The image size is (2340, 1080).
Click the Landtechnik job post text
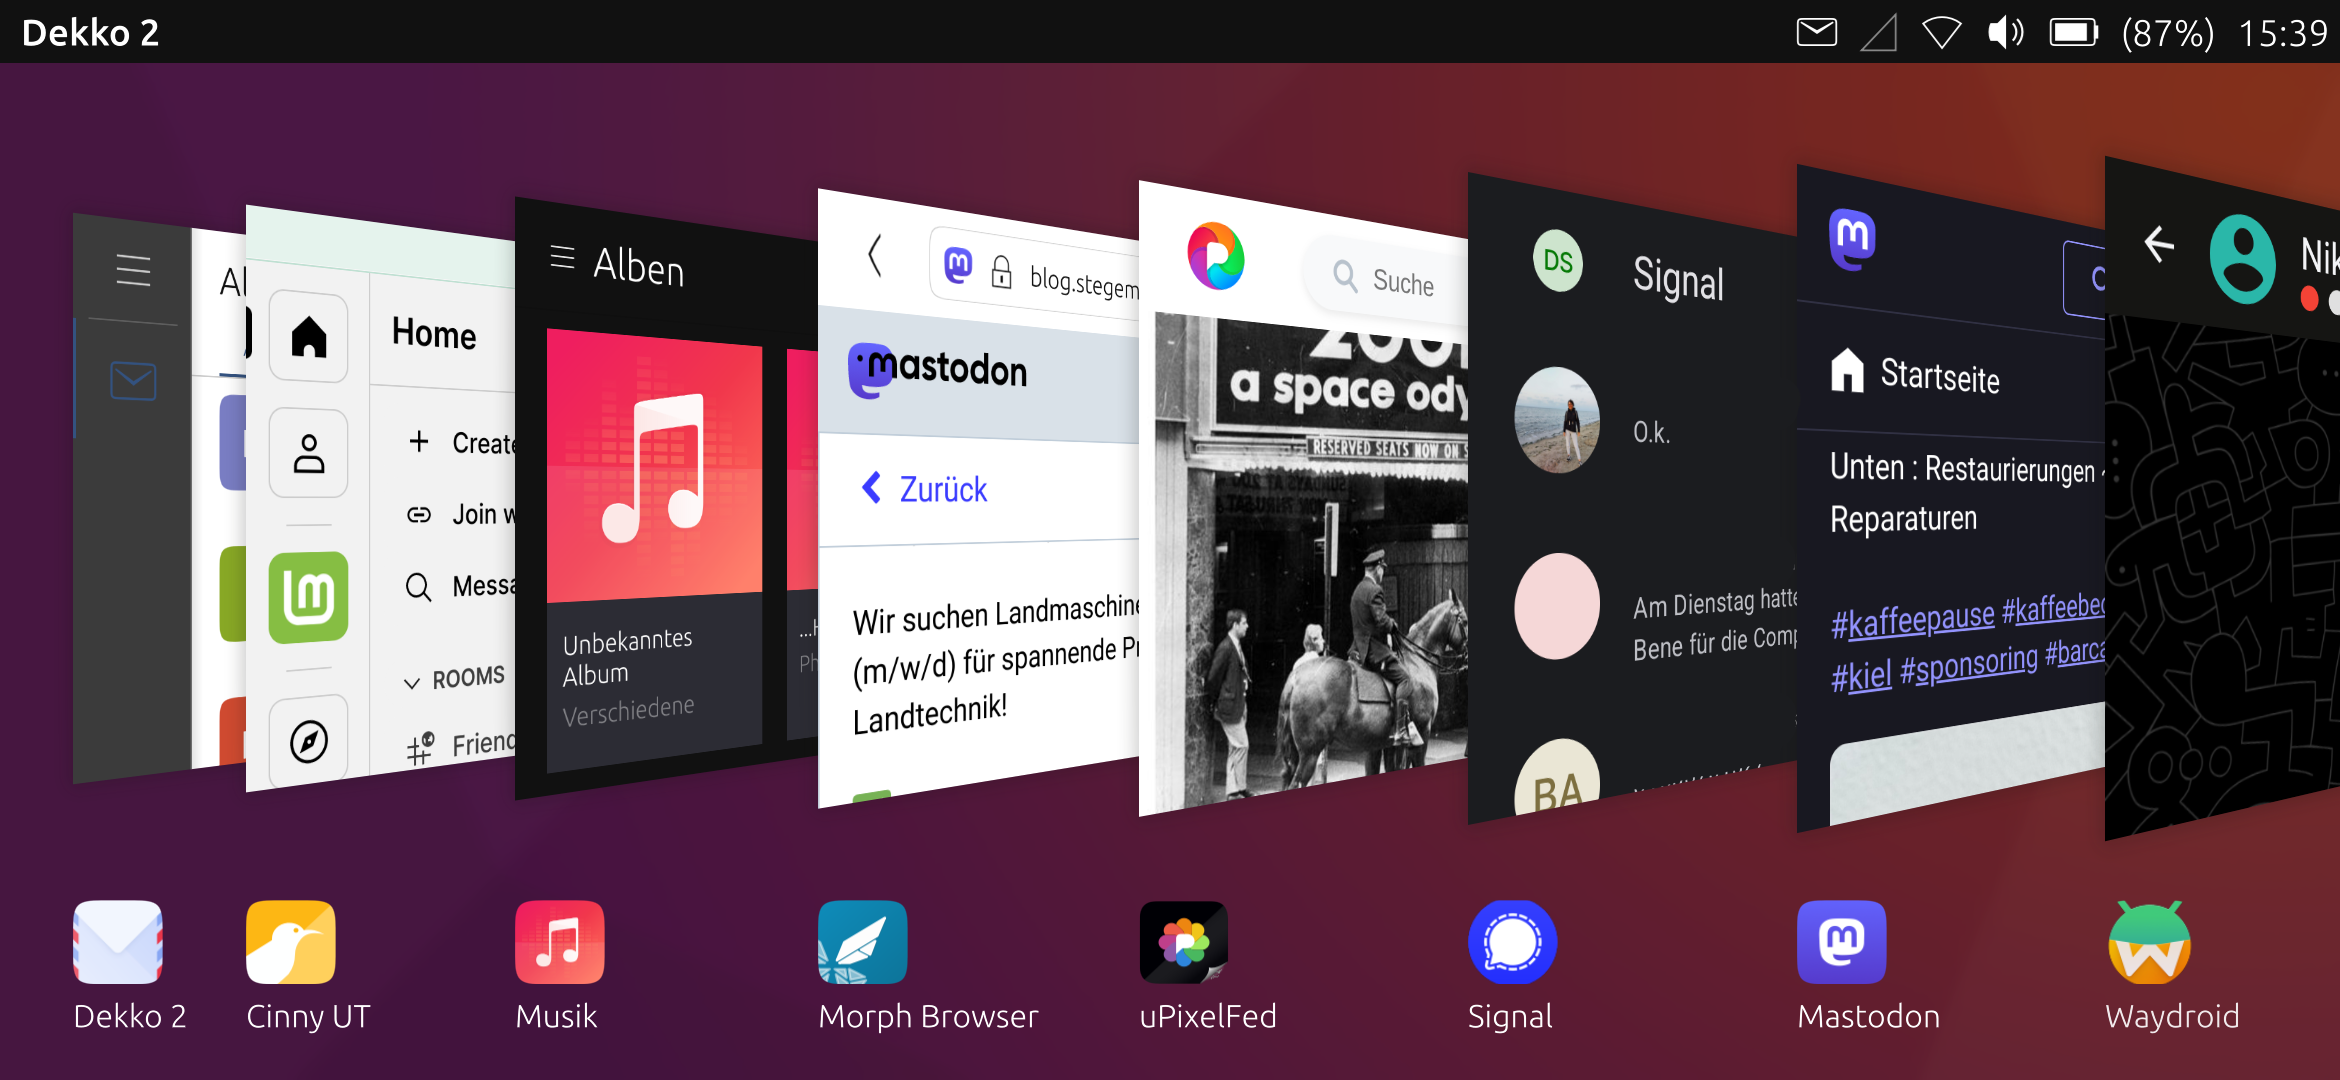tap(995, 663)
